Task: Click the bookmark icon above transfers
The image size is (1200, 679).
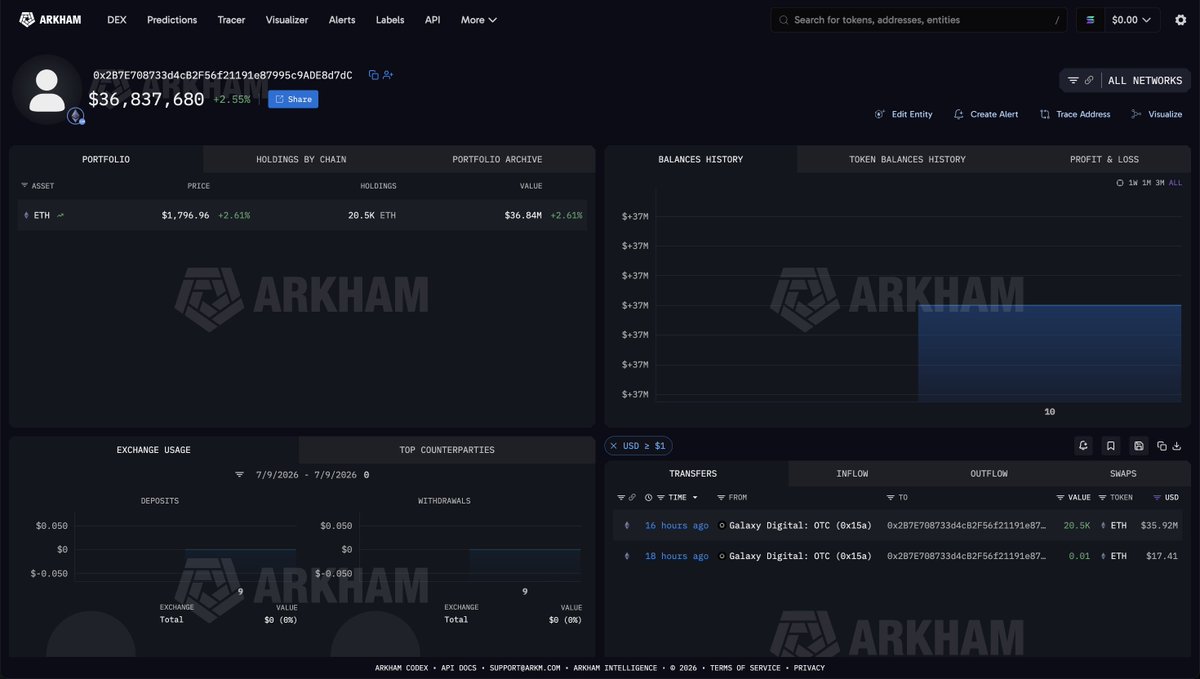Action: (1110, 446)
